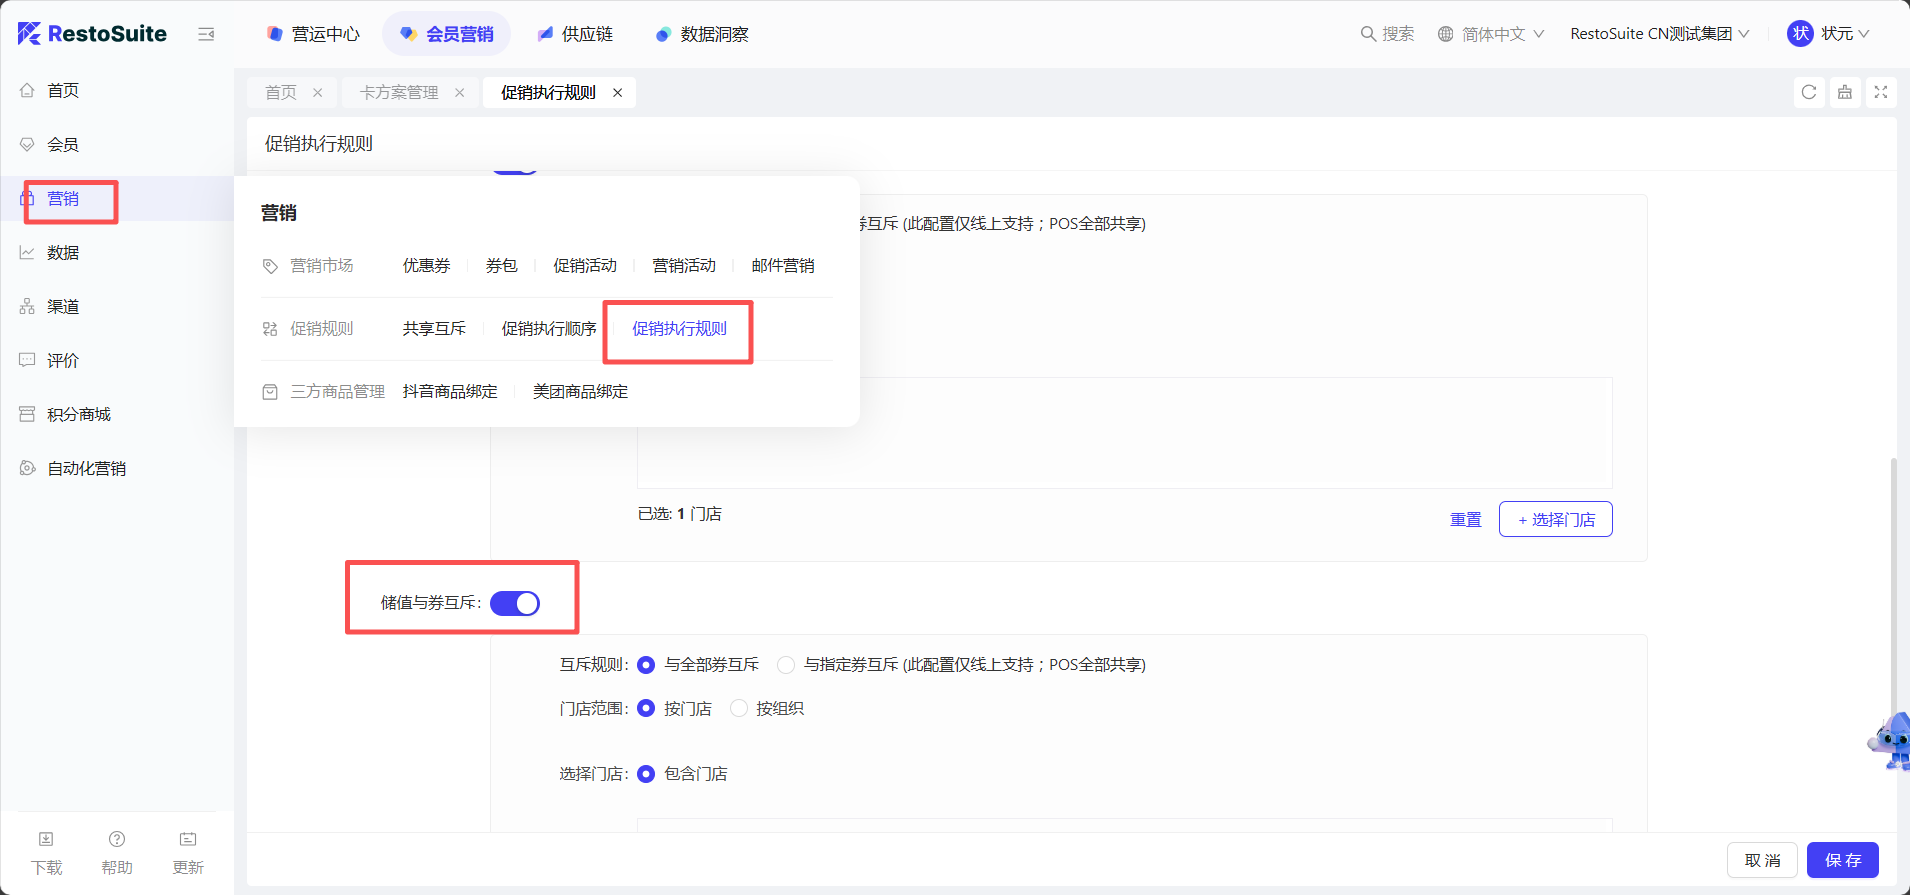Open the search icon in the header

[x=1368, y=34]
